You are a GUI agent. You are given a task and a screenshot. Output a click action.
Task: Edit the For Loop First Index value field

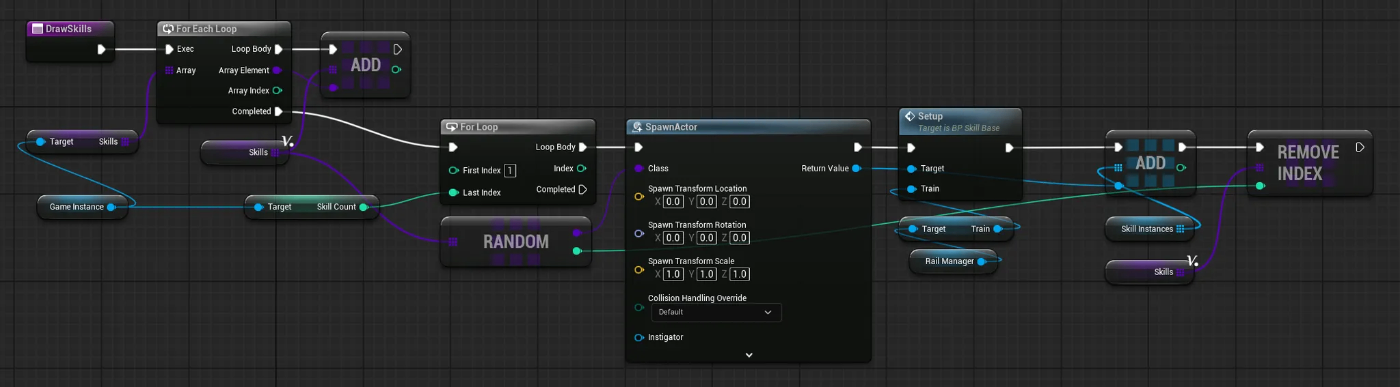510,170
